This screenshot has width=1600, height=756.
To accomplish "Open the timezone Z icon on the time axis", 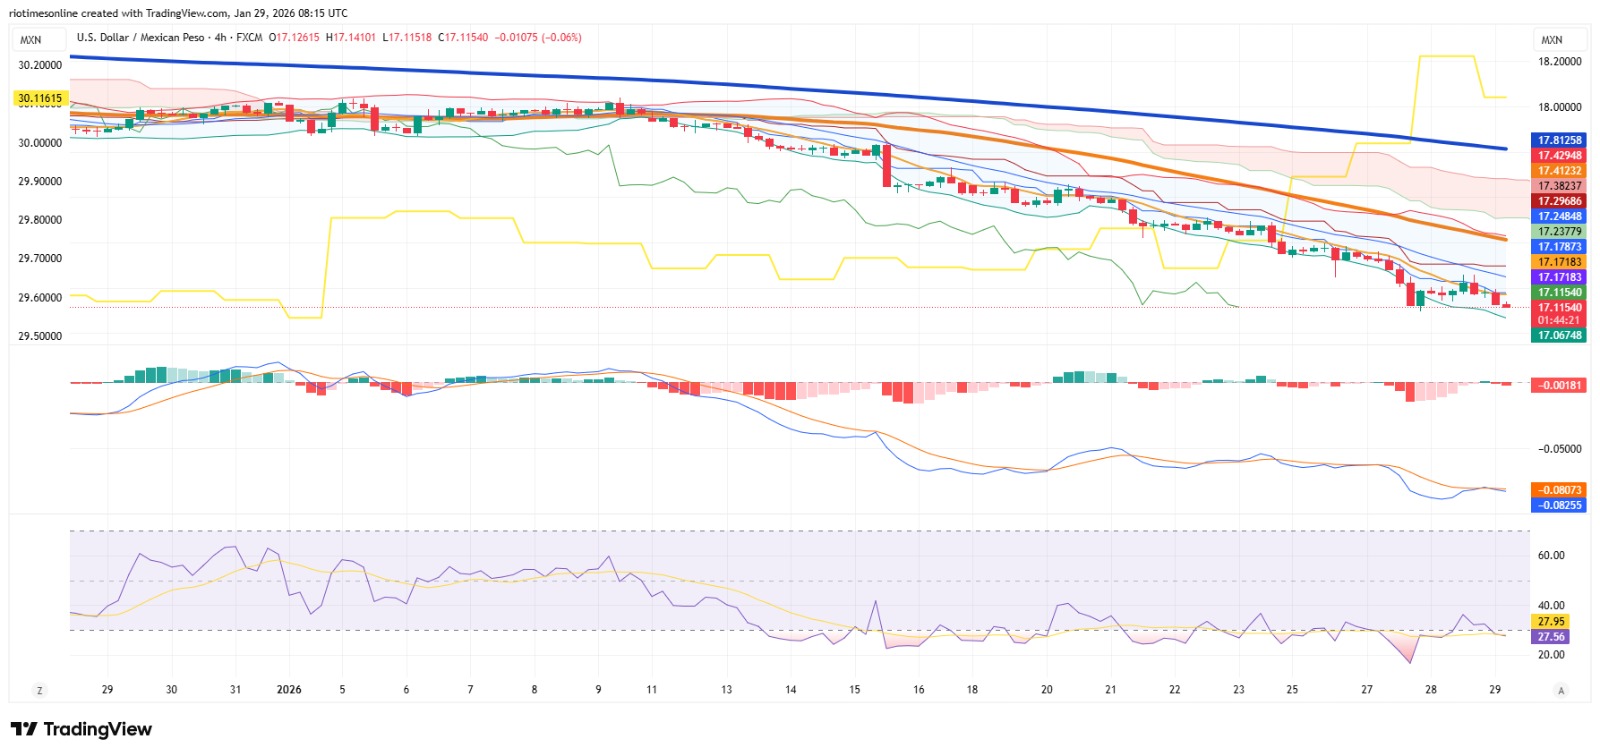I will point(40,690).
